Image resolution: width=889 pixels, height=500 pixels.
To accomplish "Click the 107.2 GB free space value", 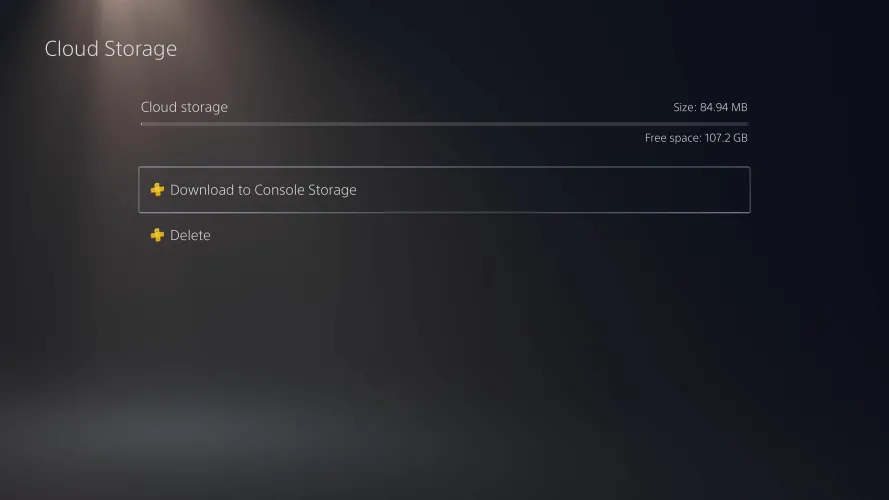I will point(726,138).
